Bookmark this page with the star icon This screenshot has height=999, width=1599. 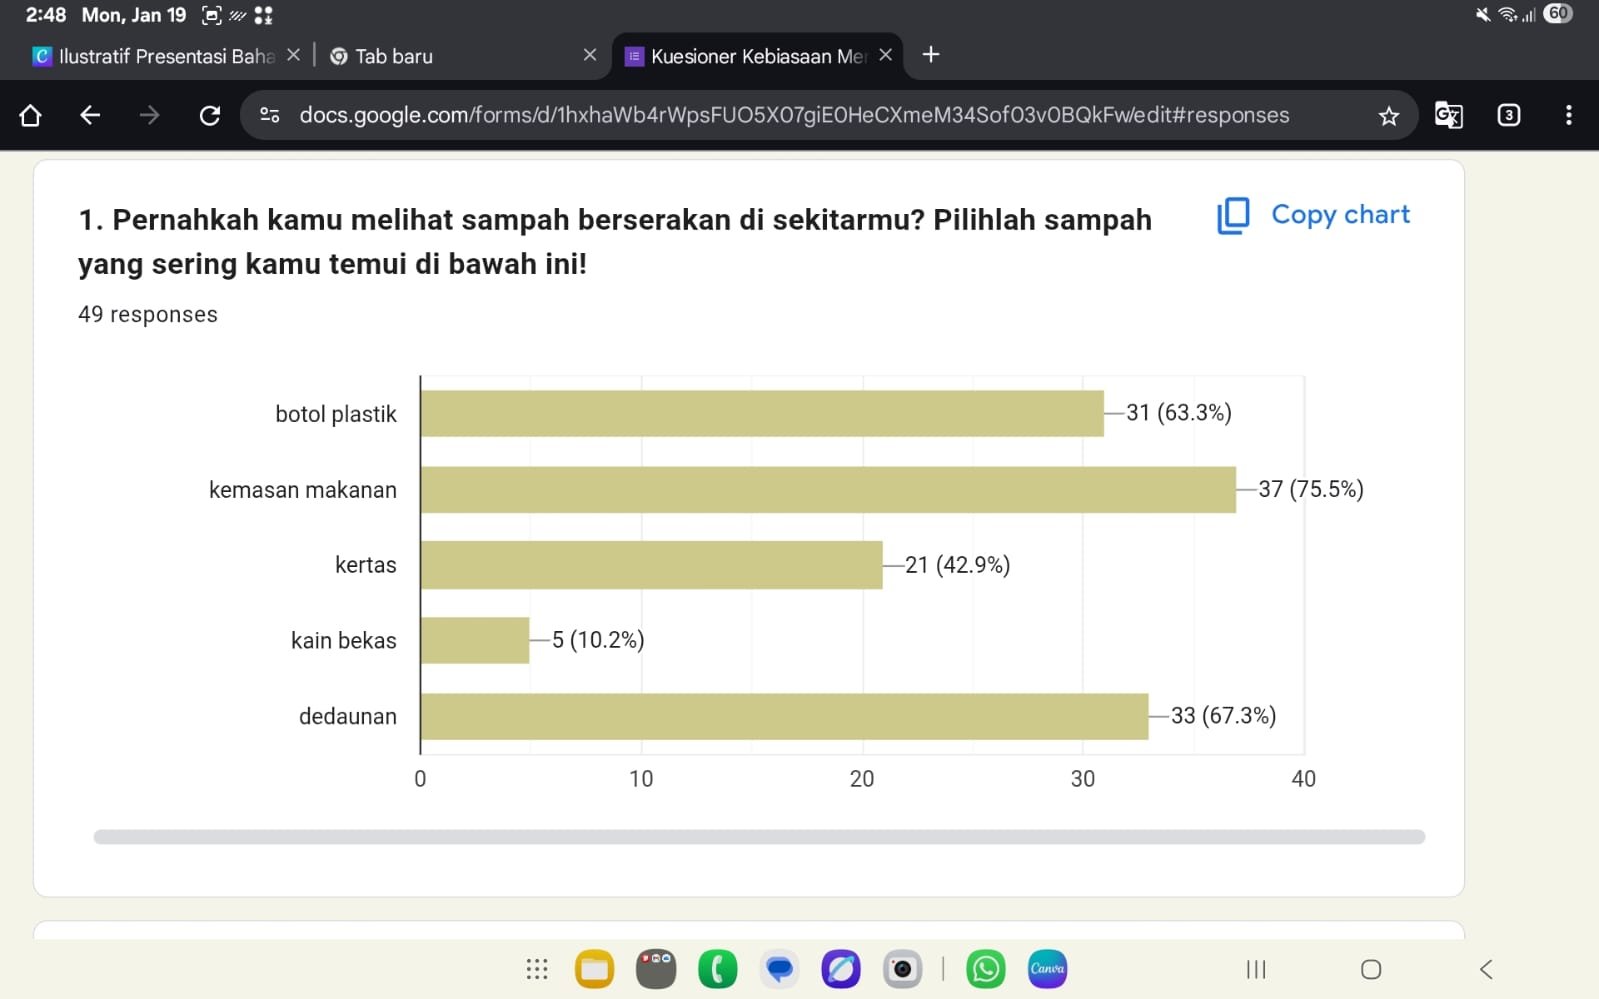click(x=1388, y=116)
